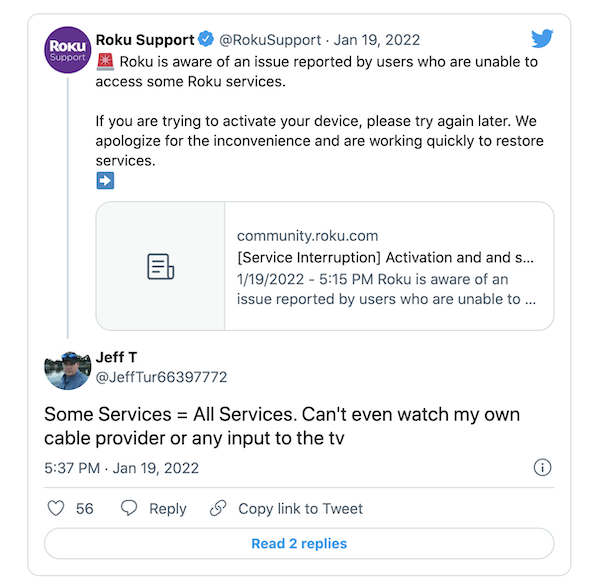Click the blue verified badge

click(206, 39)
